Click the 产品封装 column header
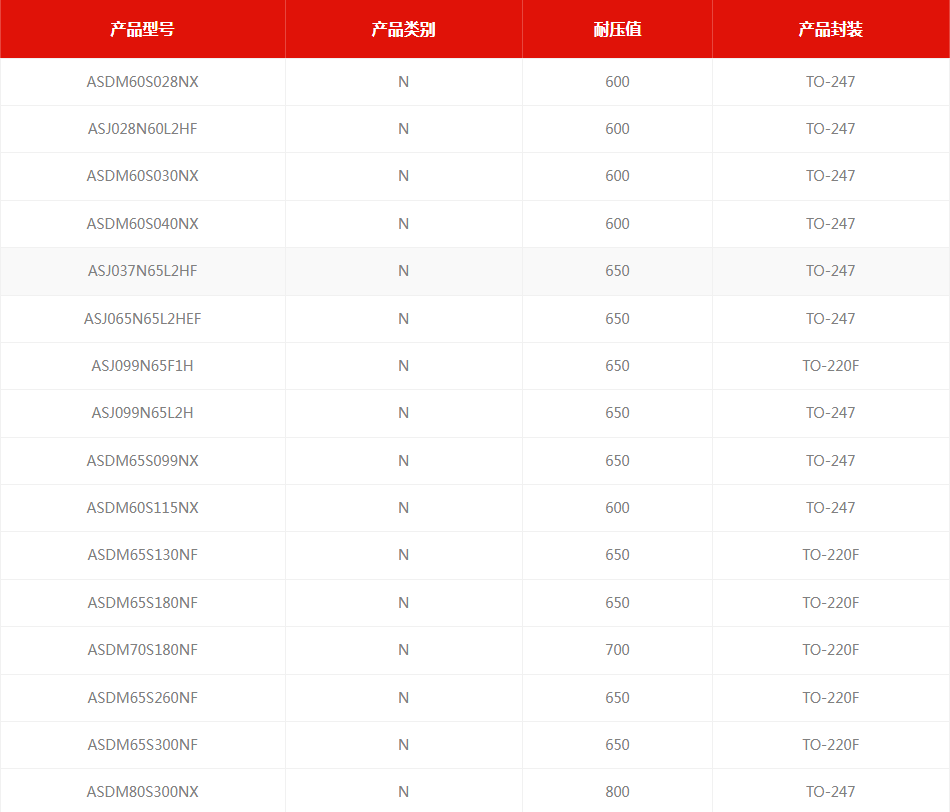 (x=830, y=29)
